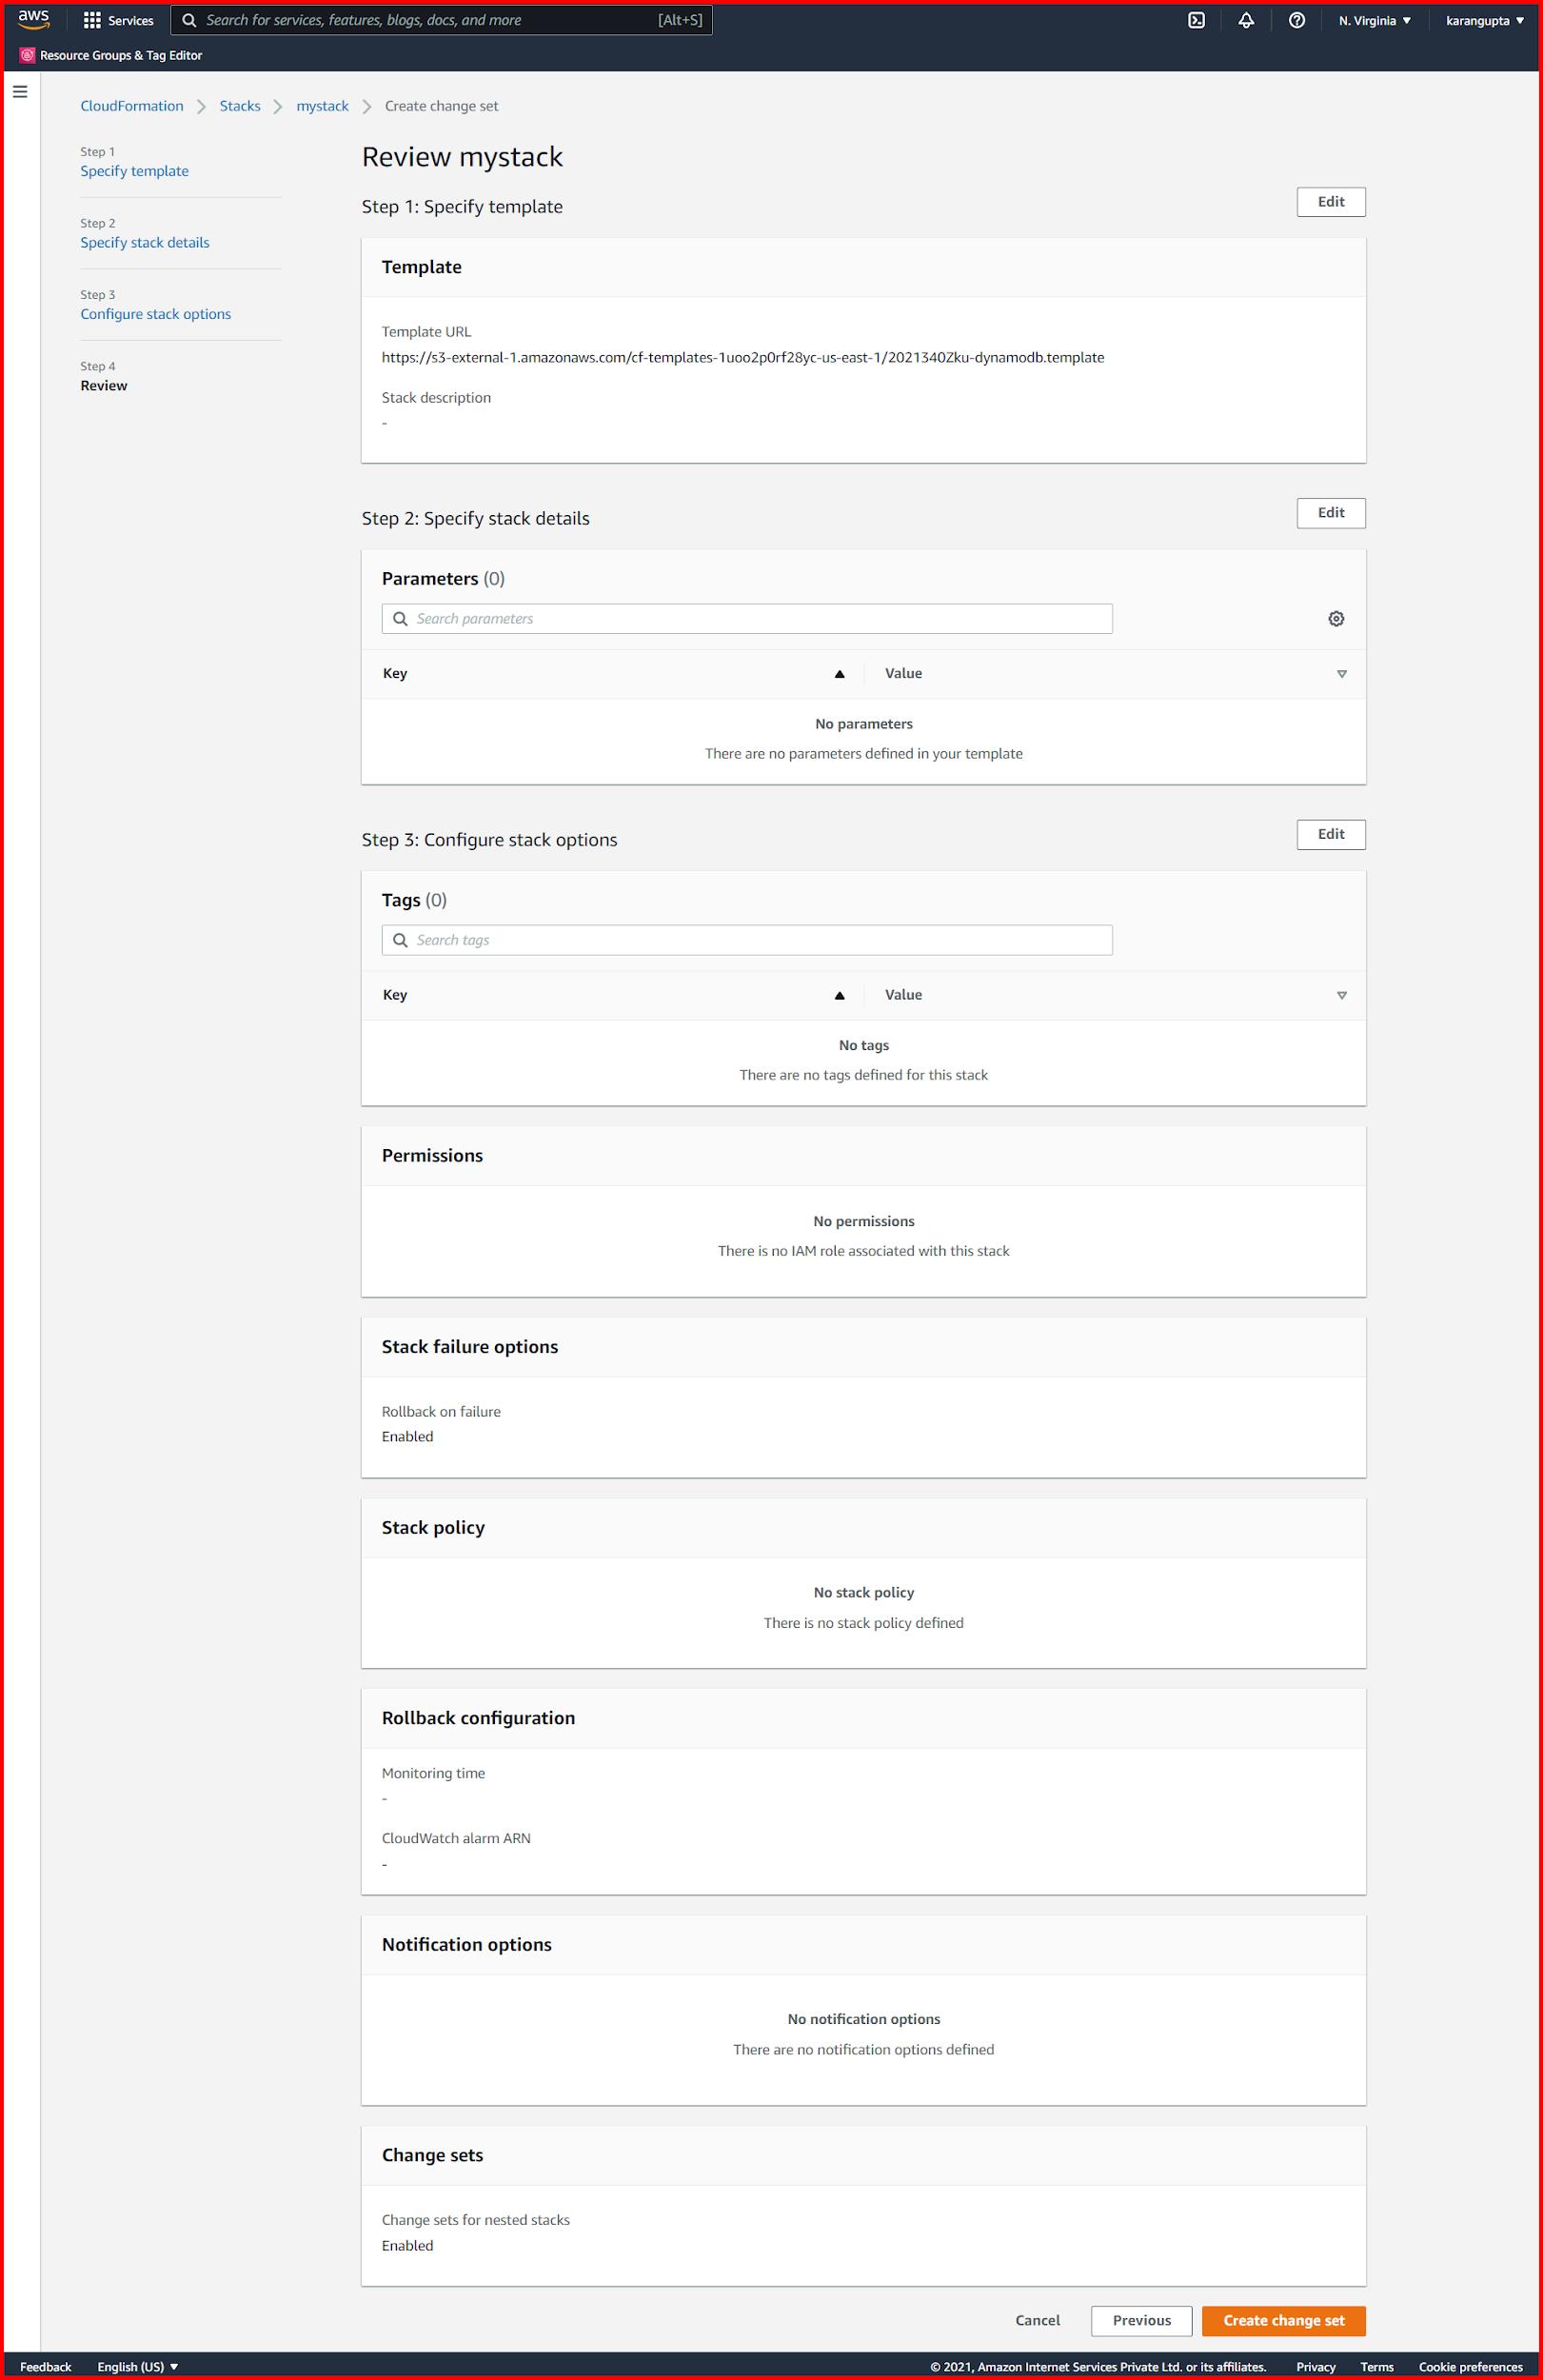Click the Create change set button
This screenshot has width=1543, height=2380.
pos(1283,2320)
